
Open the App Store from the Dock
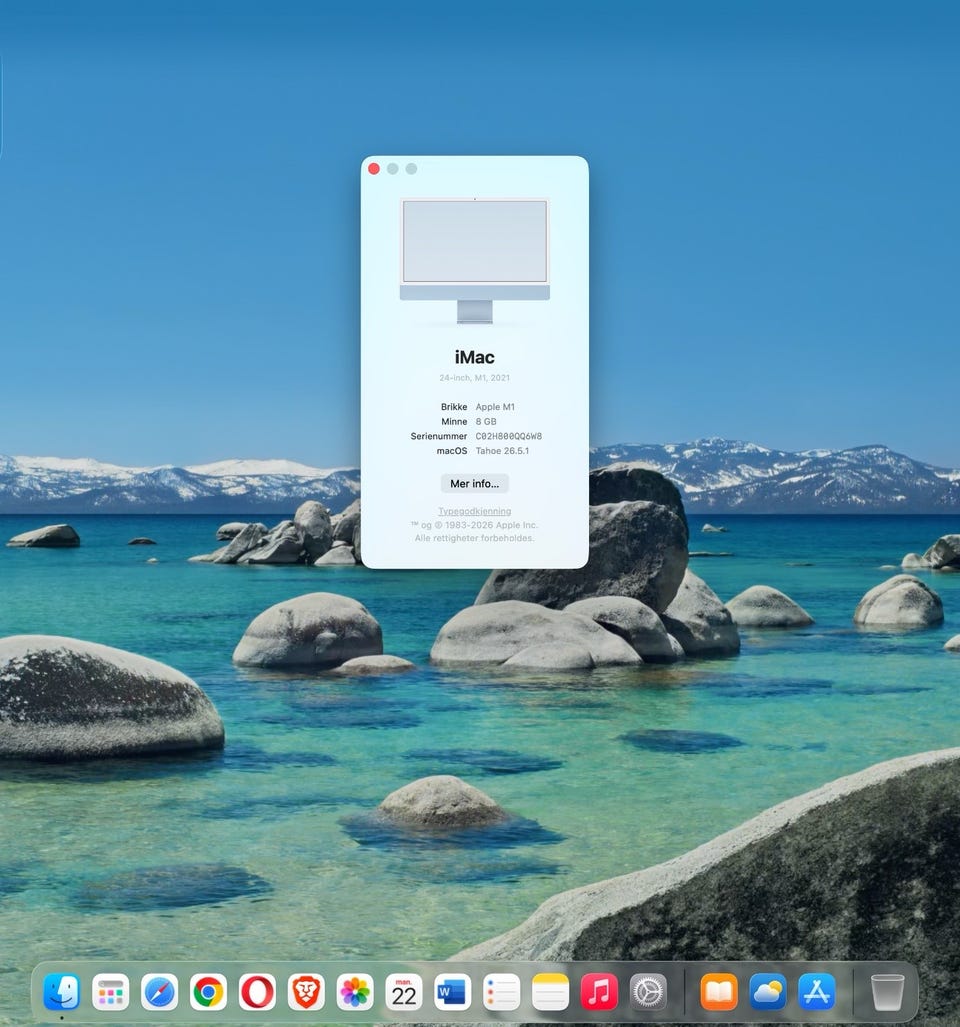pyautogui.click(x=817, y=992)
